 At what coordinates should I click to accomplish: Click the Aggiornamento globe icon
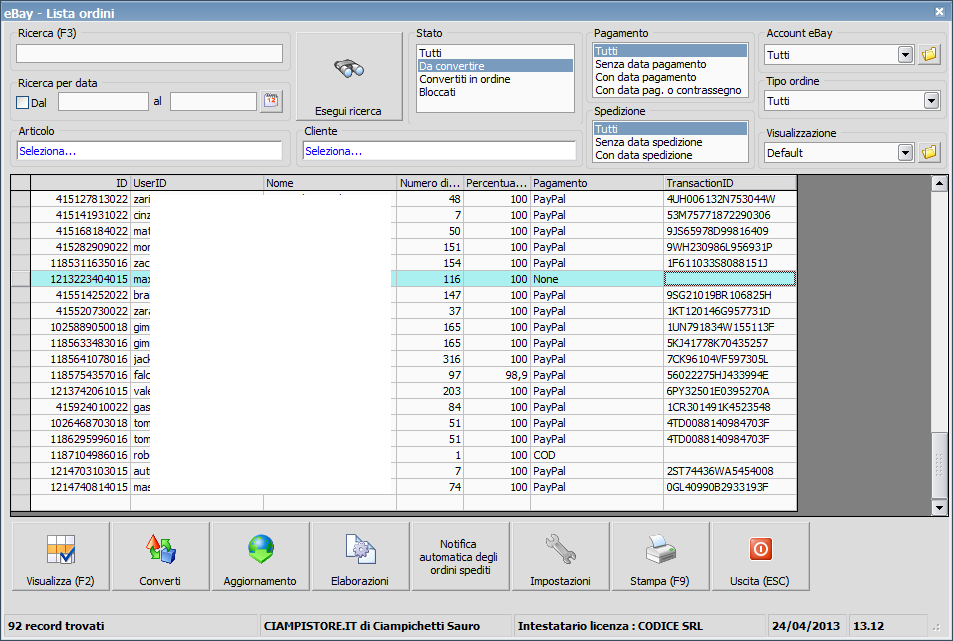(260, 549)
